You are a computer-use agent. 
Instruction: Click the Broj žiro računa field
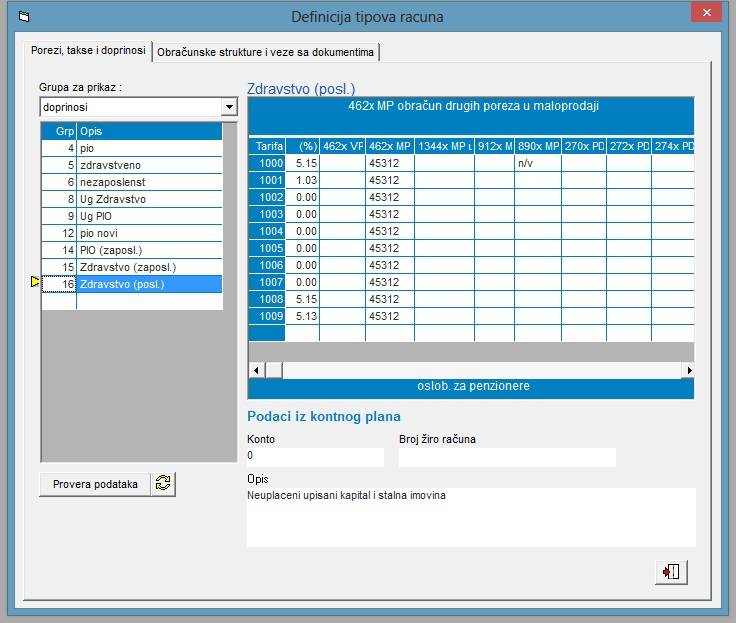506,456
